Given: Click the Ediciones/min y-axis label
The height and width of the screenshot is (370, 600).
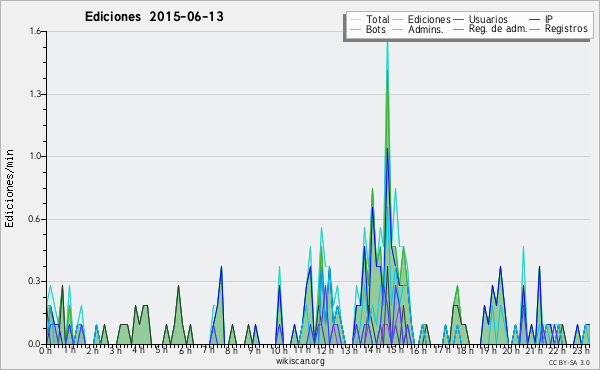Looking at the screenshot, I should click(x=9, y=188).
